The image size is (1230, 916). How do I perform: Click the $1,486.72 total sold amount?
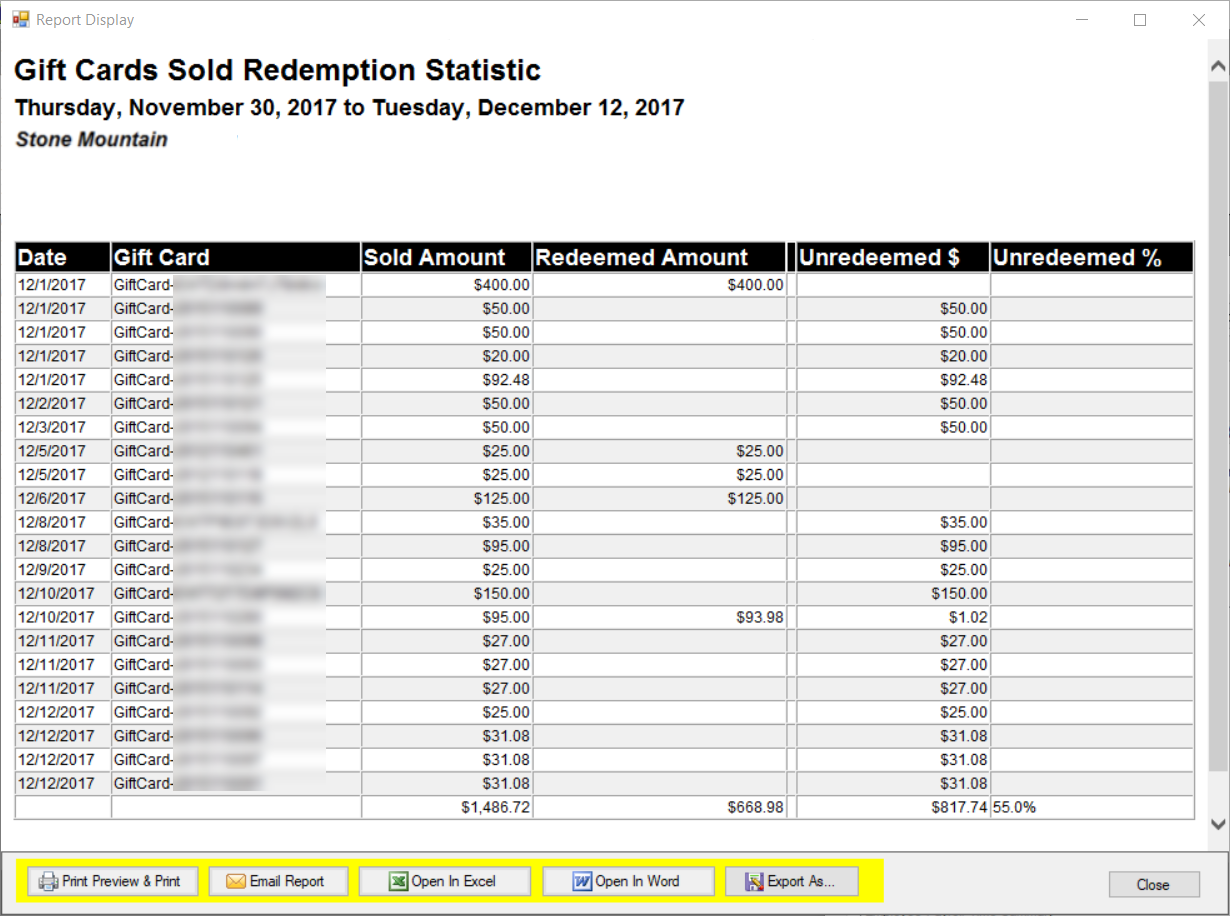click(x=447, y=807)
